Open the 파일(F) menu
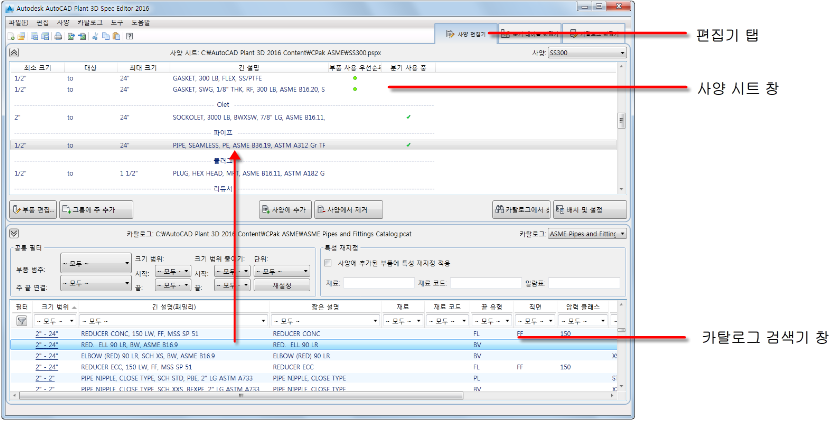The image size is (832, 421). pyautogui.click(x=19, y=23)
